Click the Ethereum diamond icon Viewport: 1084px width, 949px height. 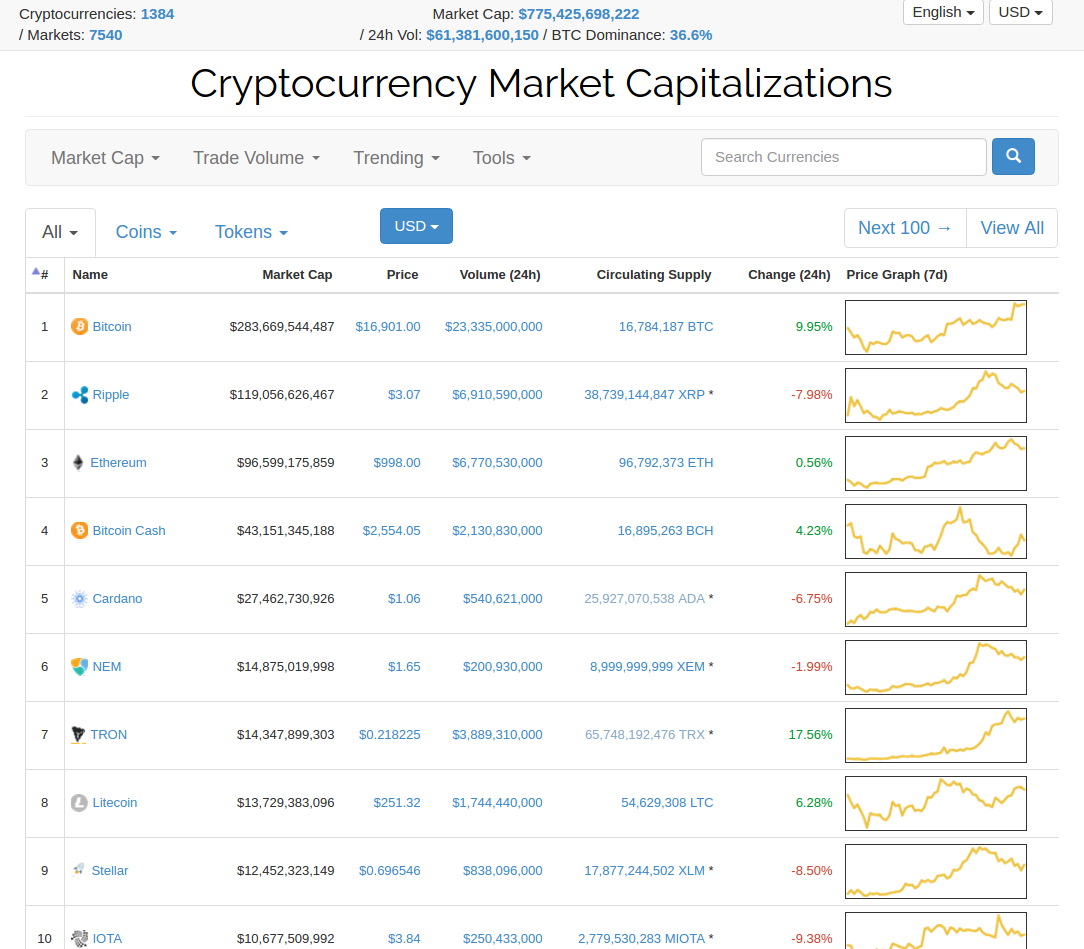(78, 462)
